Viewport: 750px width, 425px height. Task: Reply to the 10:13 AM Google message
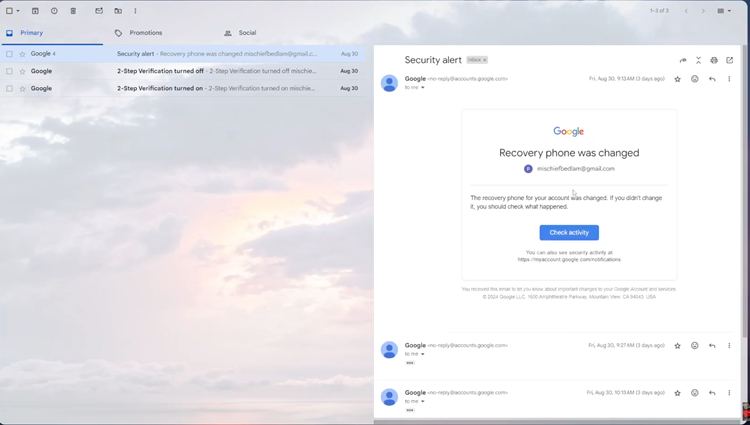[x=712, y=393]
